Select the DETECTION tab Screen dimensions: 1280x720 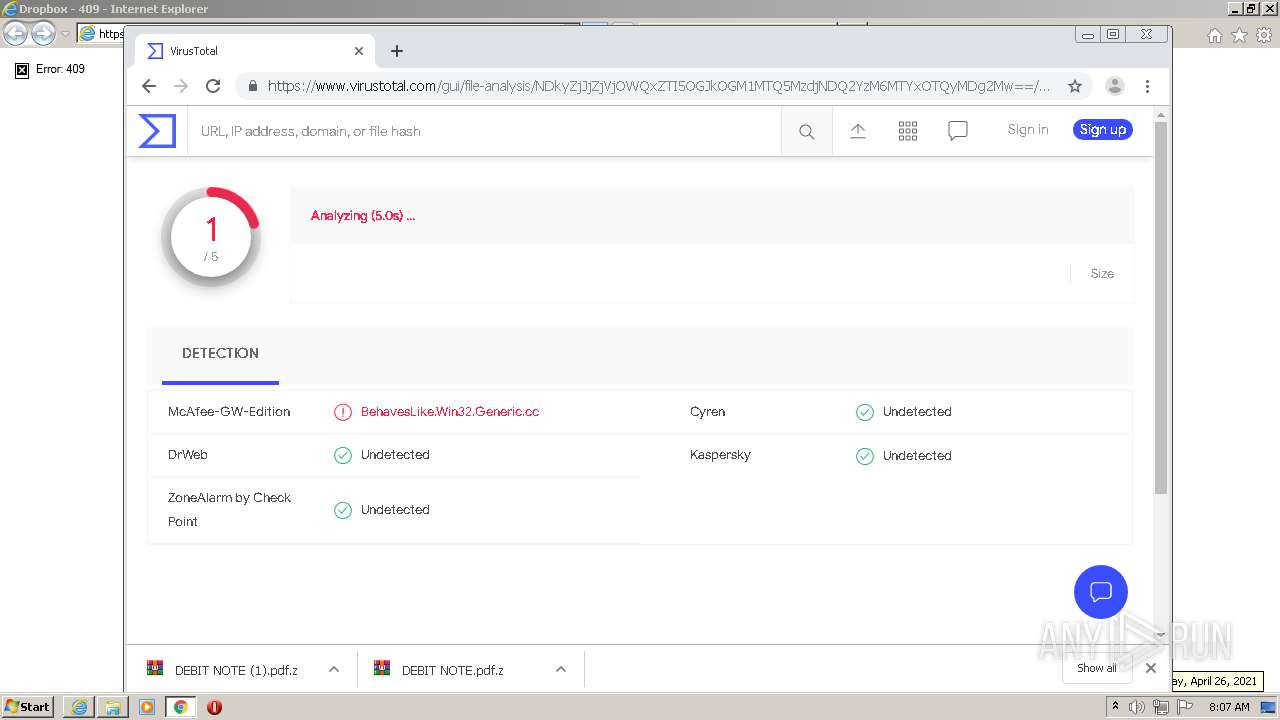pyautogui.click(x=220, y=353)
